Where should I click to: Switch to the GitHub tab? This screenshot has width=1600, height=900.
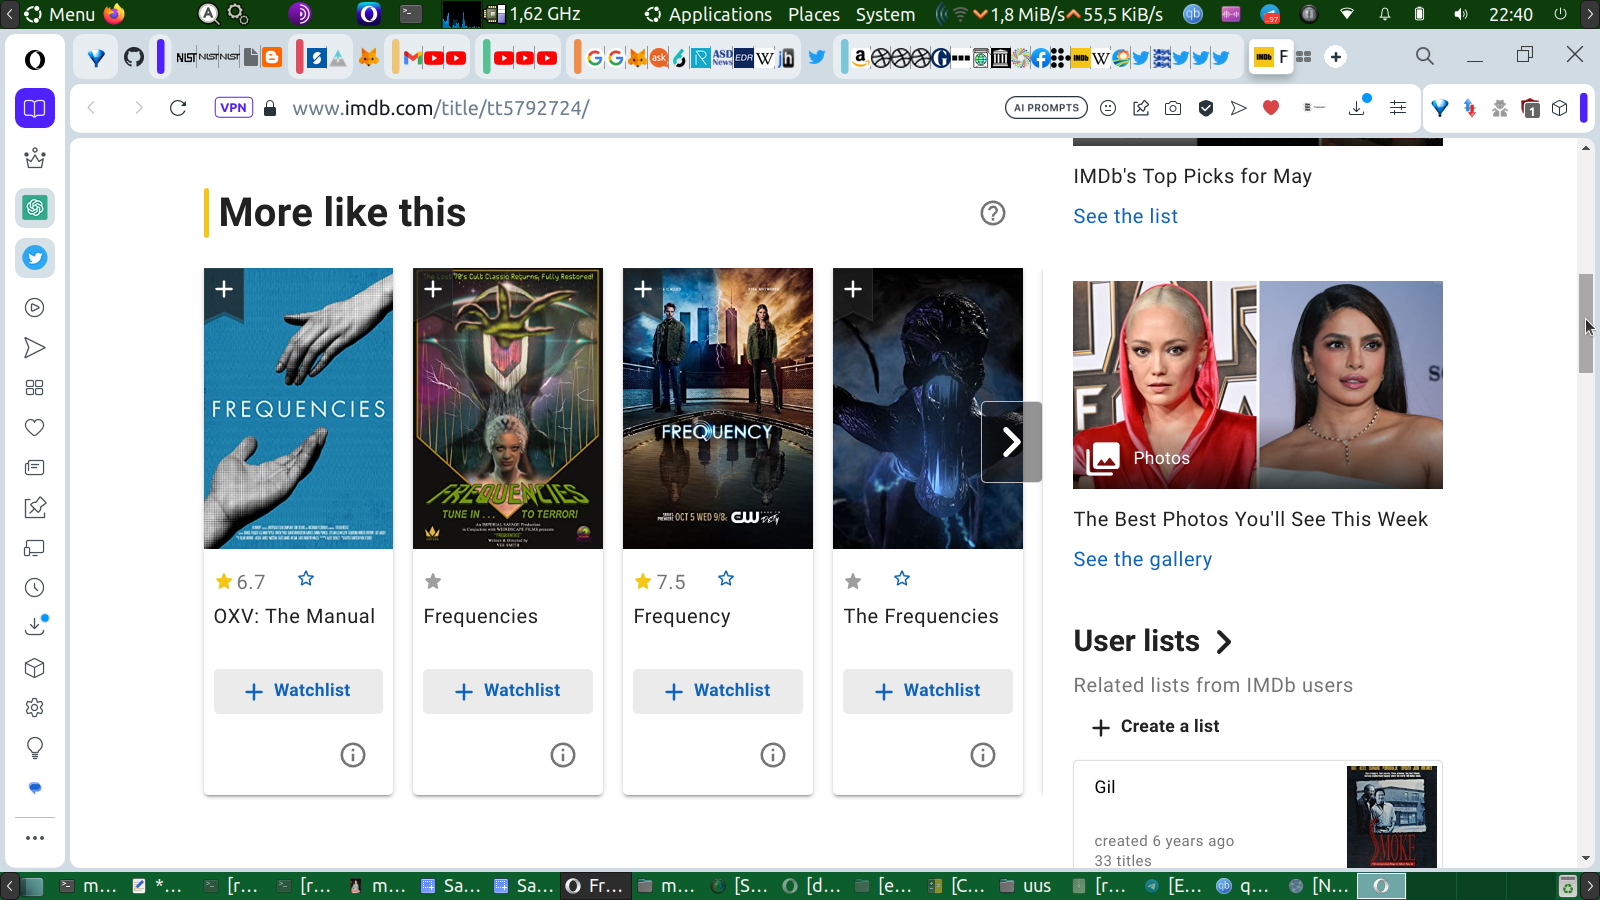coord(134,57)
